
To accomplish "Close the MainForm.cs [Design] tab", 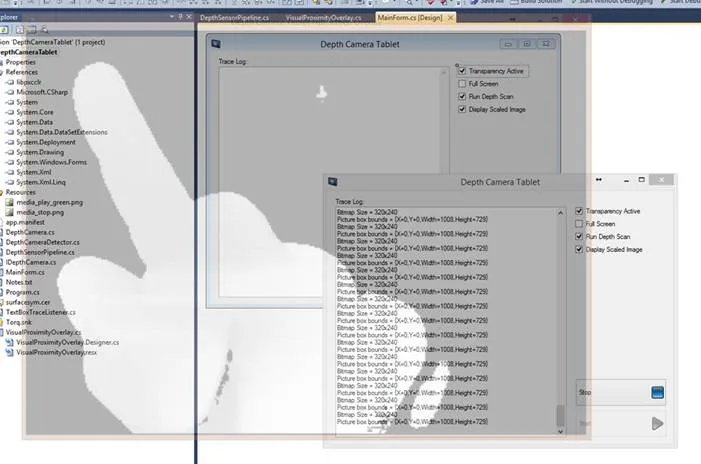I will click(x=450, y=18).
